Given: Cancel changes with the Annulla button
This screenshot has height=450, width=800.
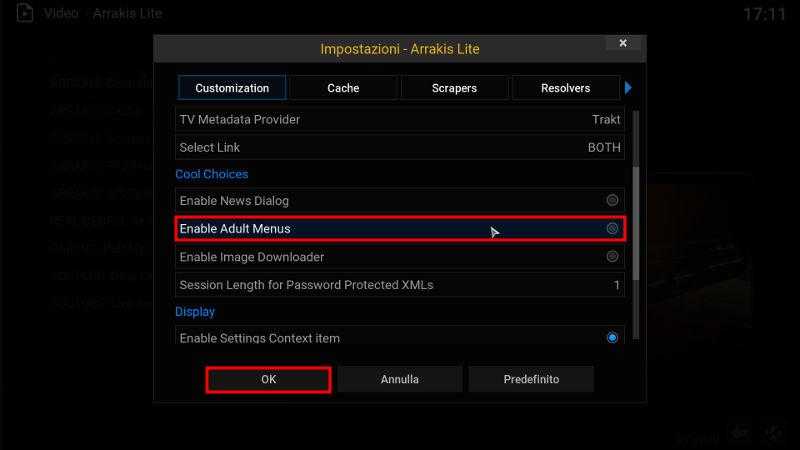Looking at the screenshot, I should [x=399, y=379].
